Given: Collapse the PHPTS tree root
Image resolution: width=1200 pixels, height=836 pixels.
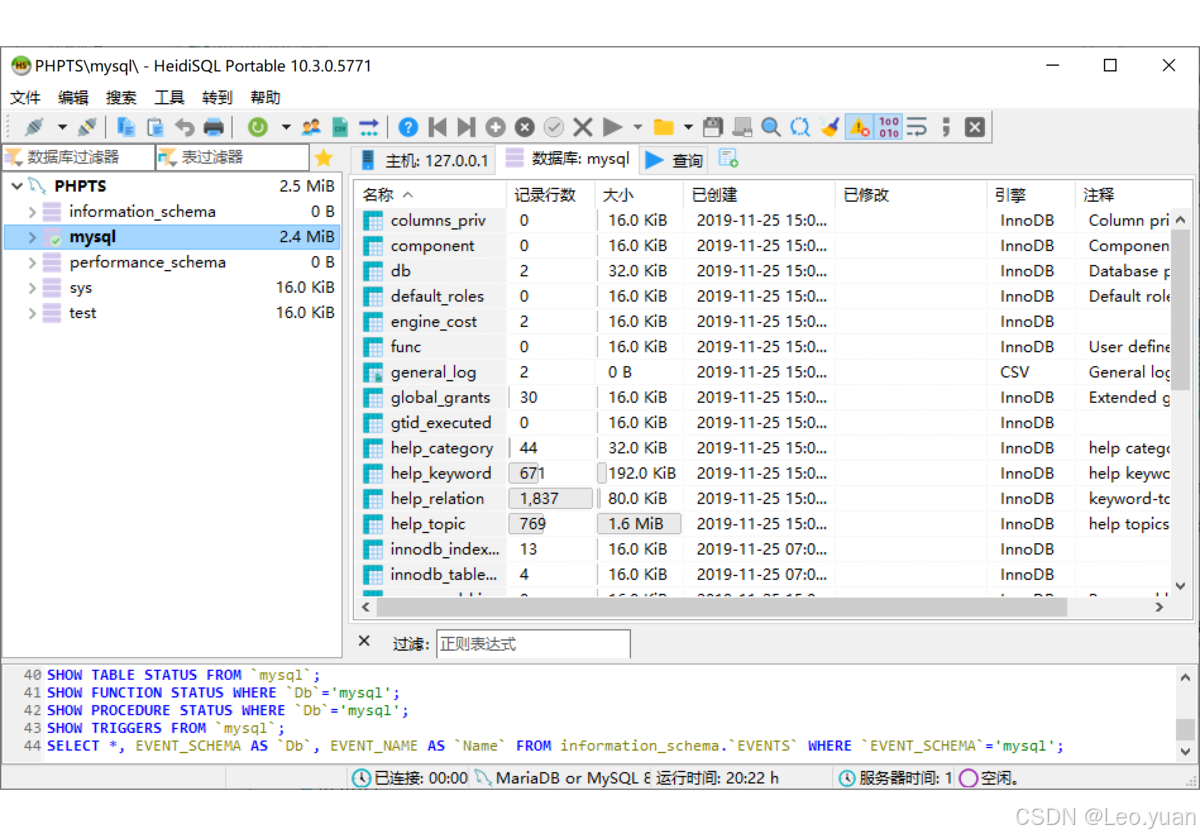Looking at the screenshot, I should pyautogui.click(x=17, y=186).
